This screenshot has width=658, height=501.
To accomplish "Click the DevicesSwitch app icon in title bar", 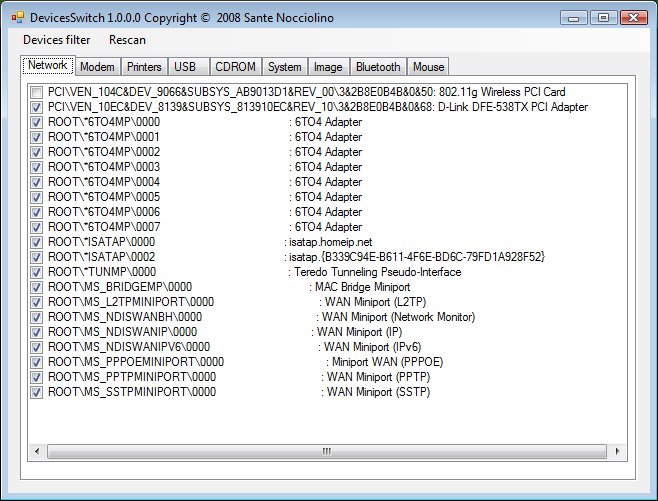I will pyautogui.click(x=17, y=18).
